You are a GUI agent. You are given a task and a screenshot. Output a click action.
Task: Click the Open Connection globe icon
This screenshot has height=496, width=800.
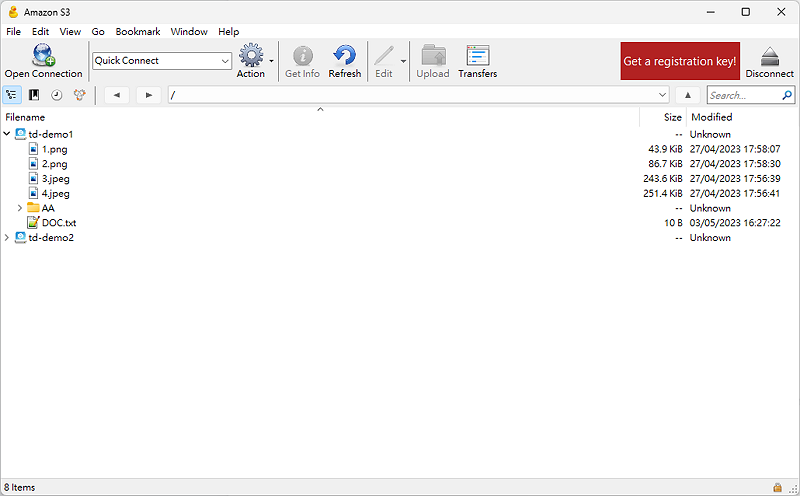[x=44, y=55]
